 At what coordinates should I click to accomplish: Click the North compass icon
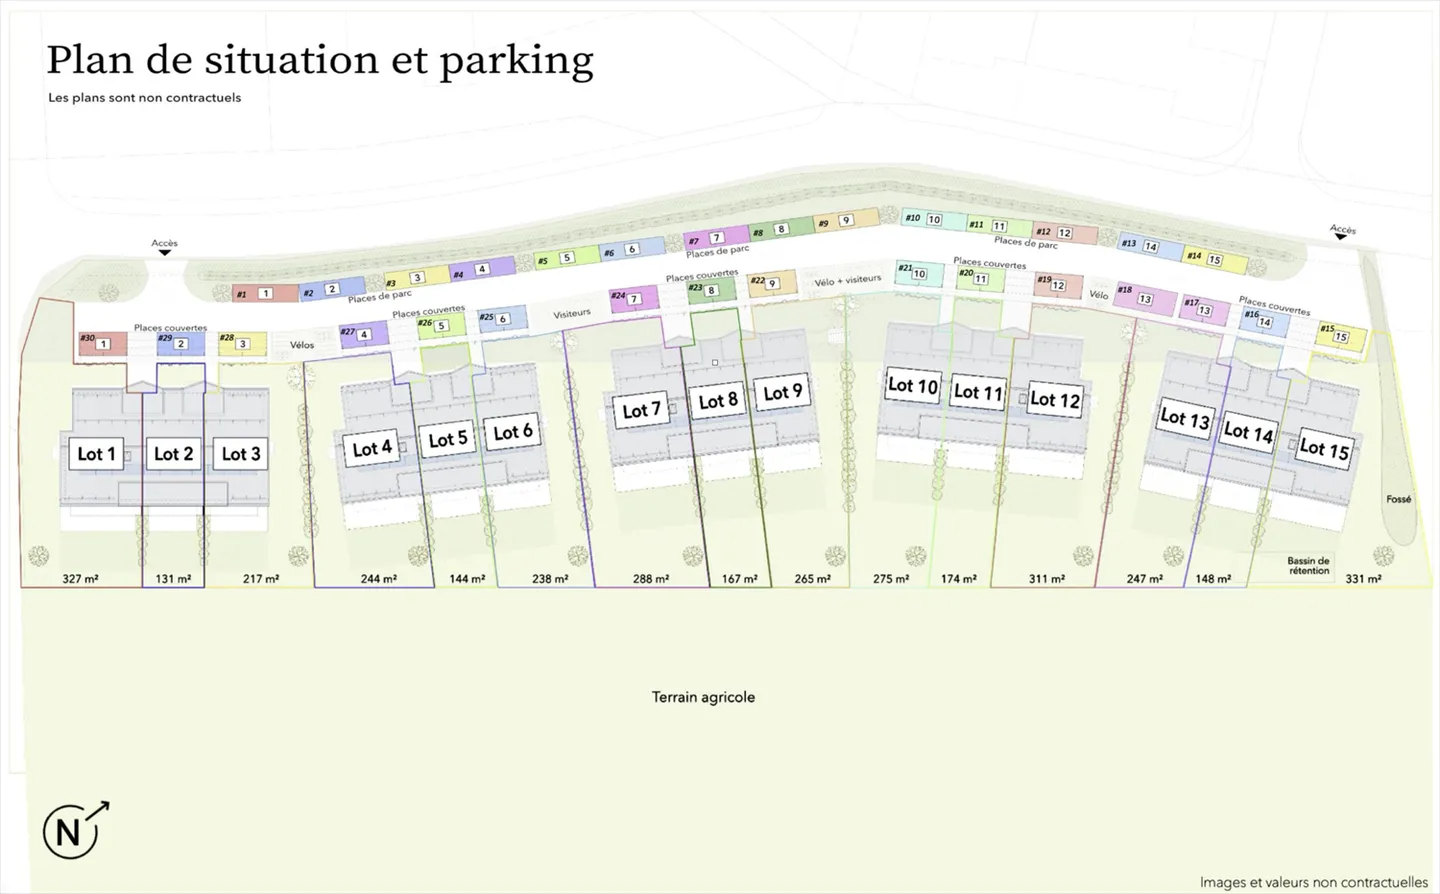pyautogui.click(x=72, y=830)
